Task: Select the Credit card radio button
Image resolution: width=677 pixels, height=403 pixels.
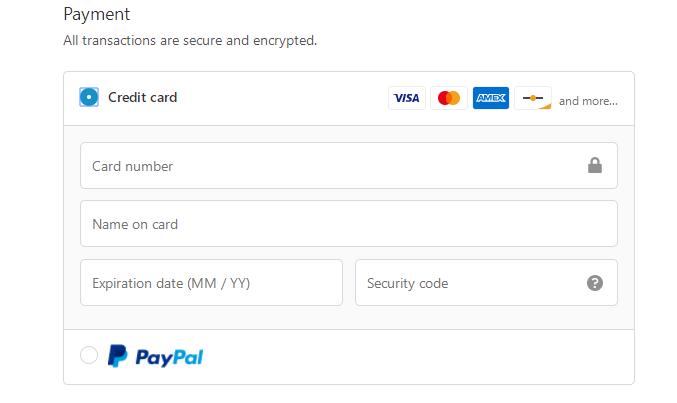Action: (89, 97)
